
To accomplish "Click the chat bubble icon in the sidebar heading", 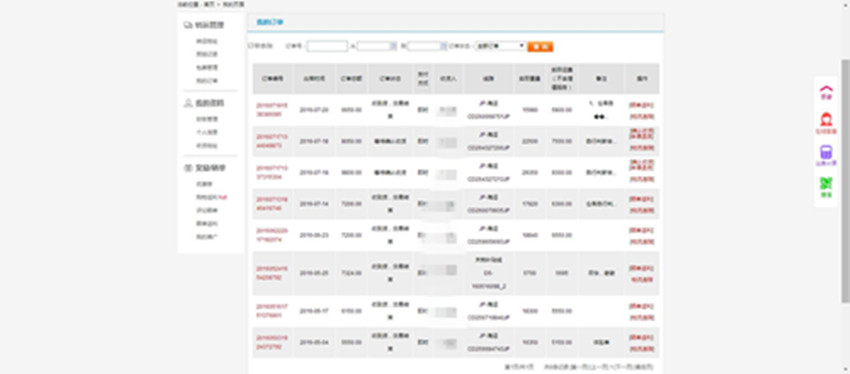I will [x=188, y=25].
